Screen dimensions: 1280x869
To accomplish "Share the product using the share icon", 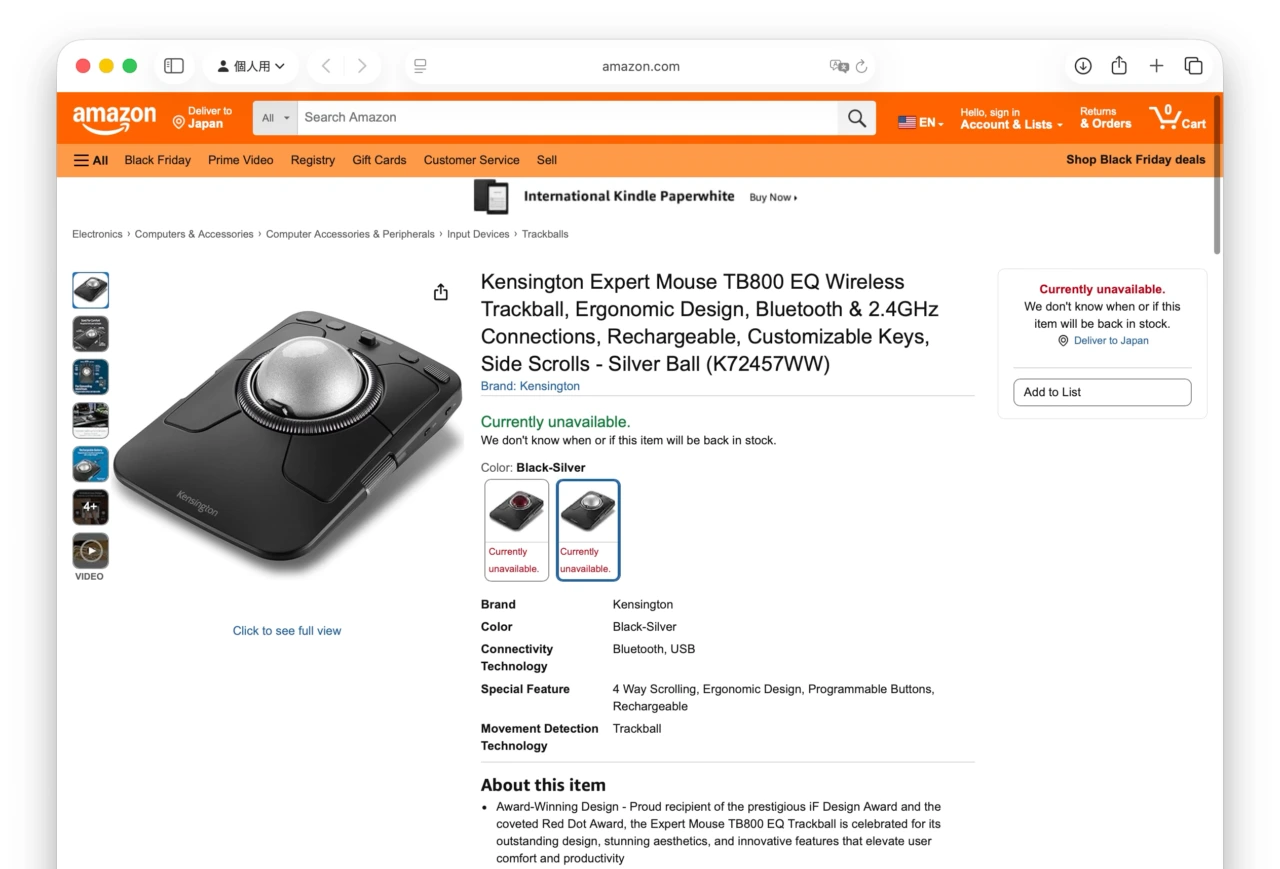I will [440, 292].
